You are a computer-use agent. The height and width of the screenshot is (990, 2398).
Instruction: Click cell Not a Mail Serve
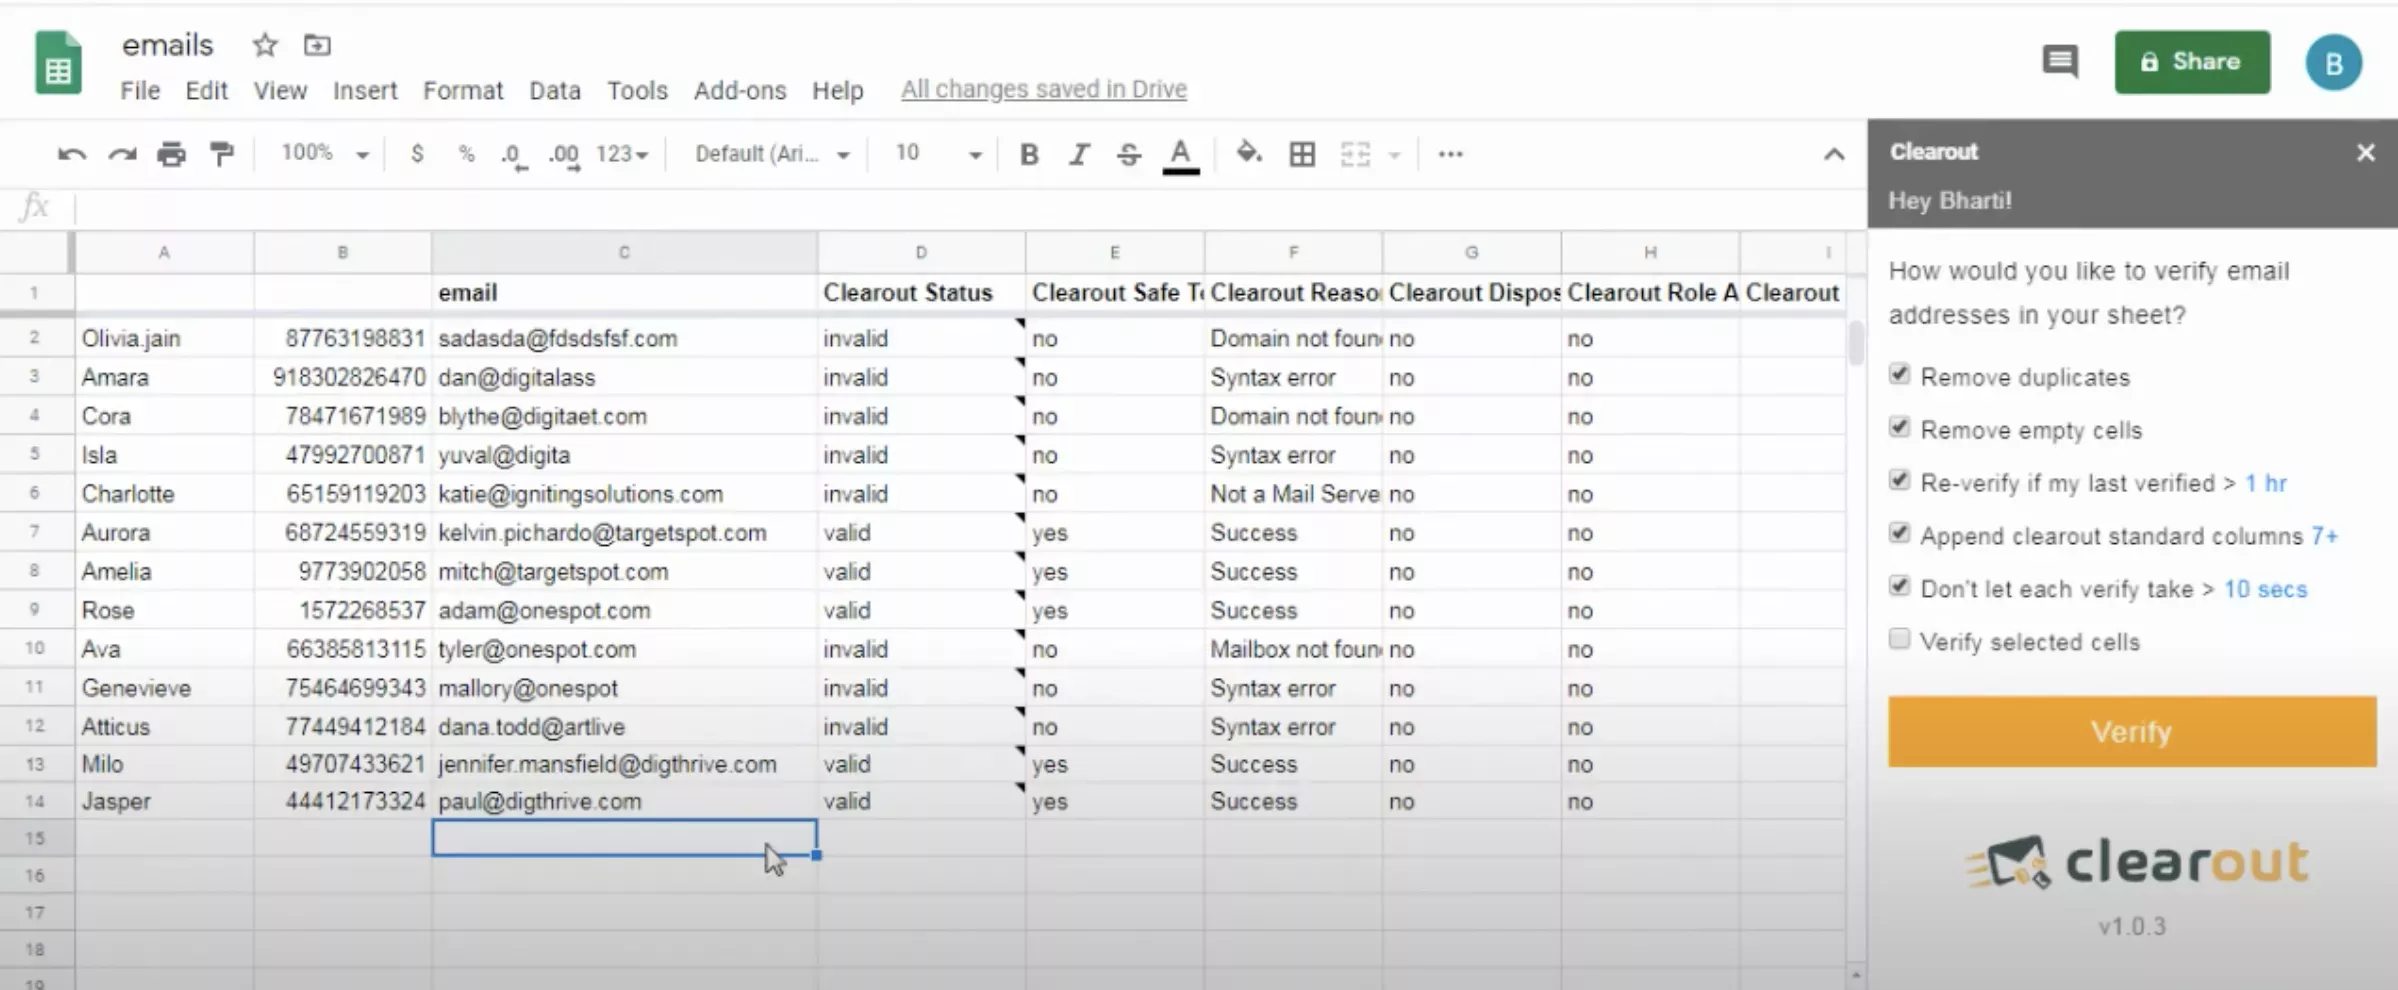coord(1293,494)
